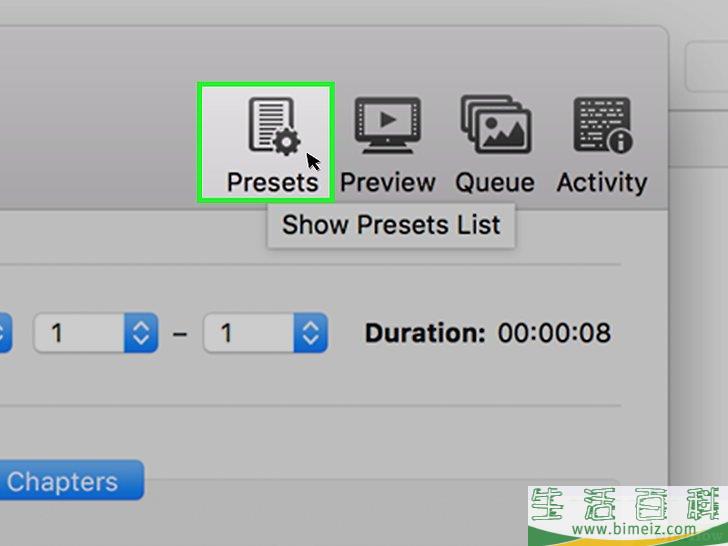Click the Queue stacked-pictures icon
The height and width of the screenshot is (546, 728).
click(495, 125)
